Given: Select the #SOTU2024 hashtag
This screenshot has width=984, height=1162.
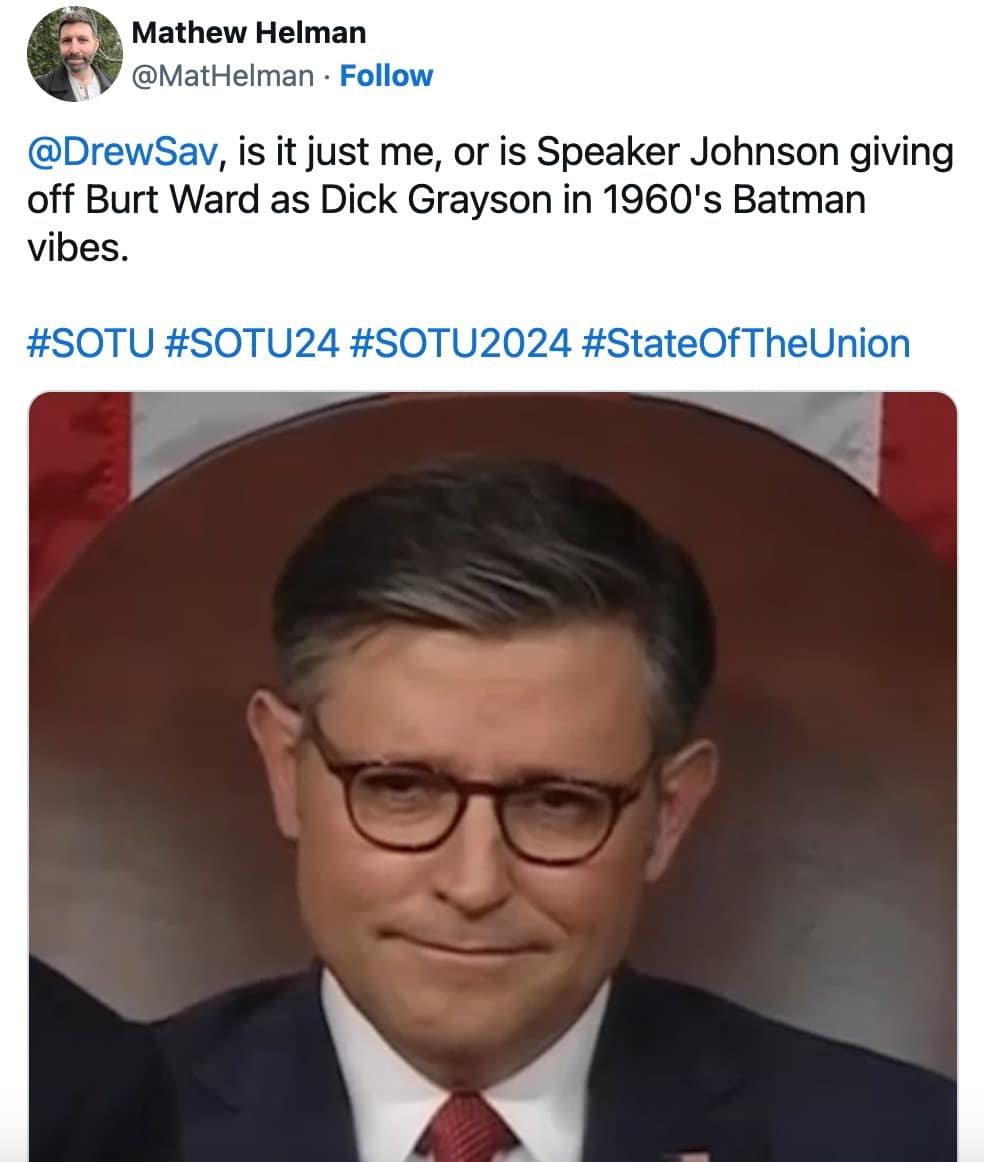Looking at the screenshot, I should pyautogui.click(x=459, y=343).
